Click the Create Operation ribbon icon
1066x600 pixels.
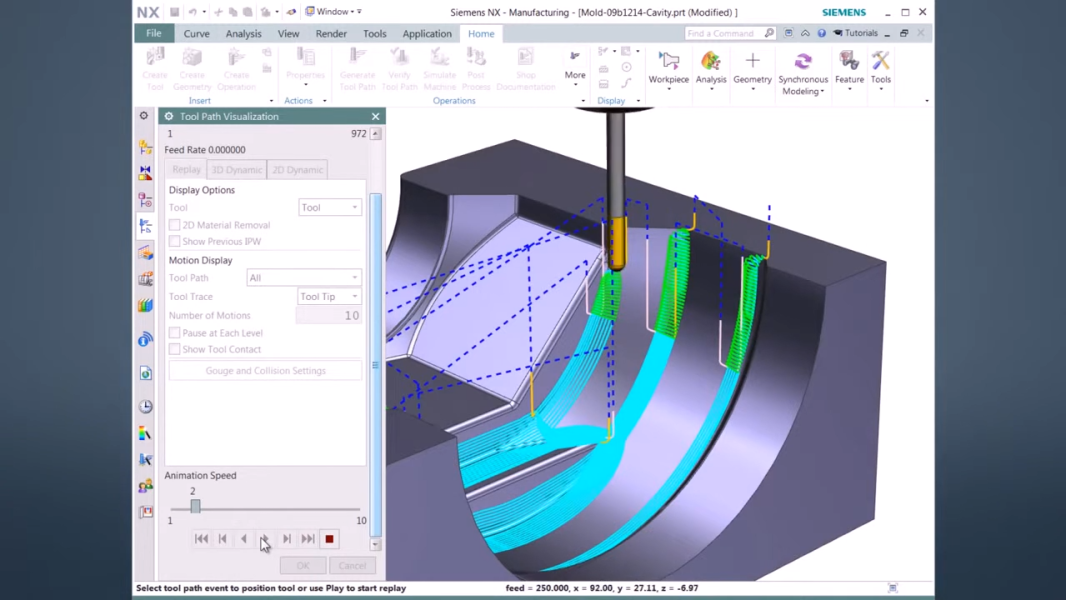pyautogui.click(x=236, y=69)
